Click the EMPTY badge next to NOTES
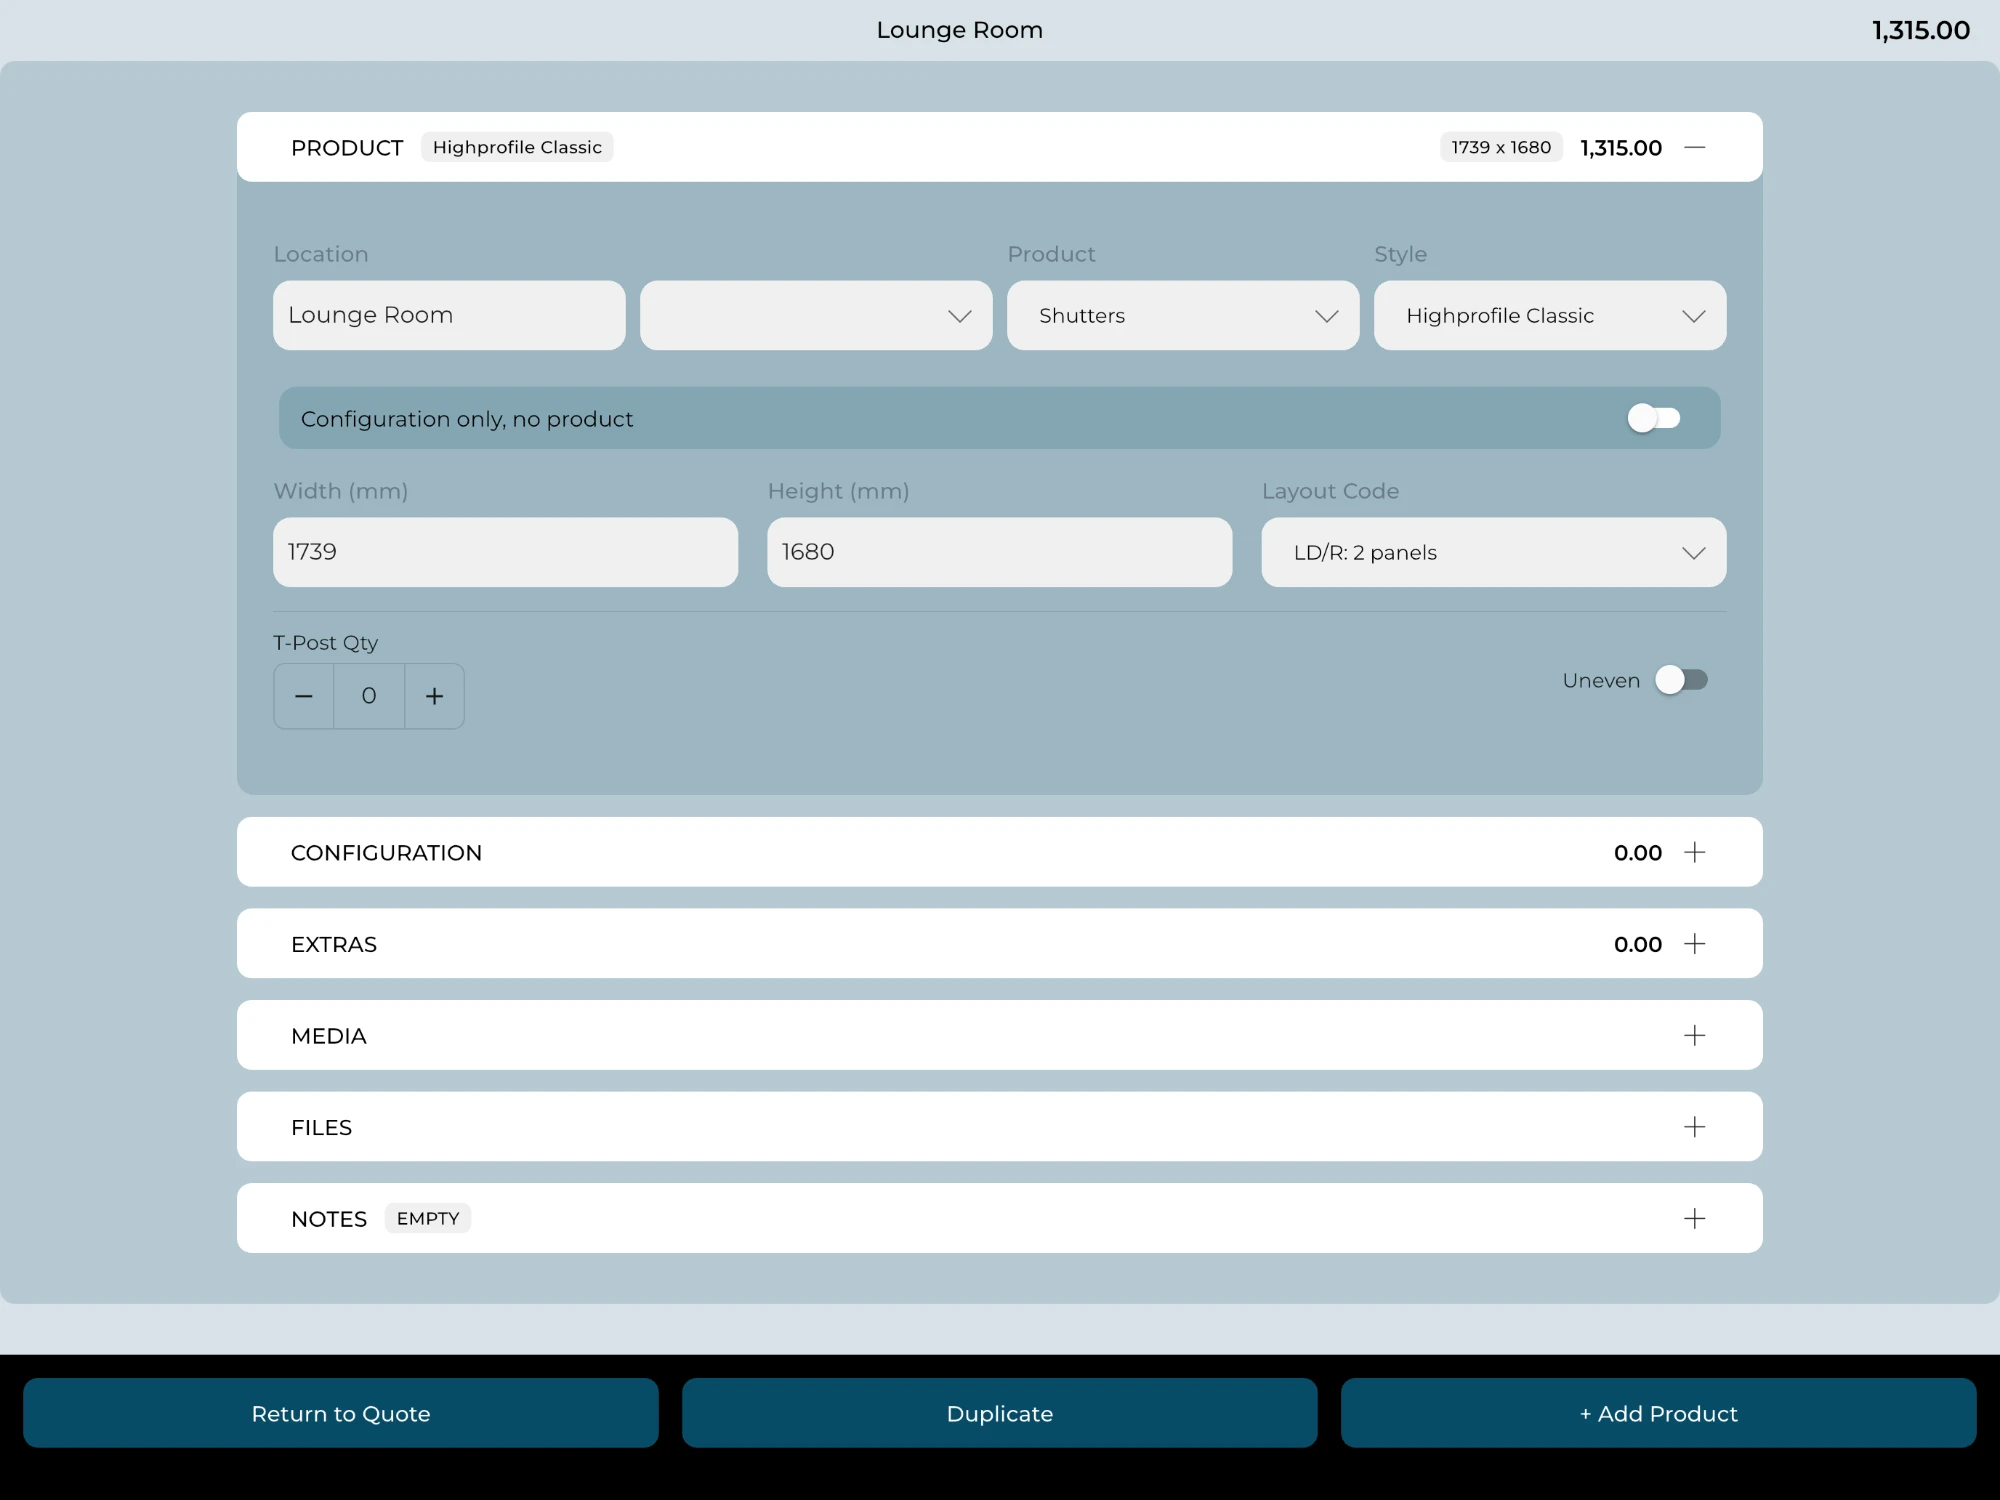The height and width of the screenshot is (1500, 2000). (428, 1218)
